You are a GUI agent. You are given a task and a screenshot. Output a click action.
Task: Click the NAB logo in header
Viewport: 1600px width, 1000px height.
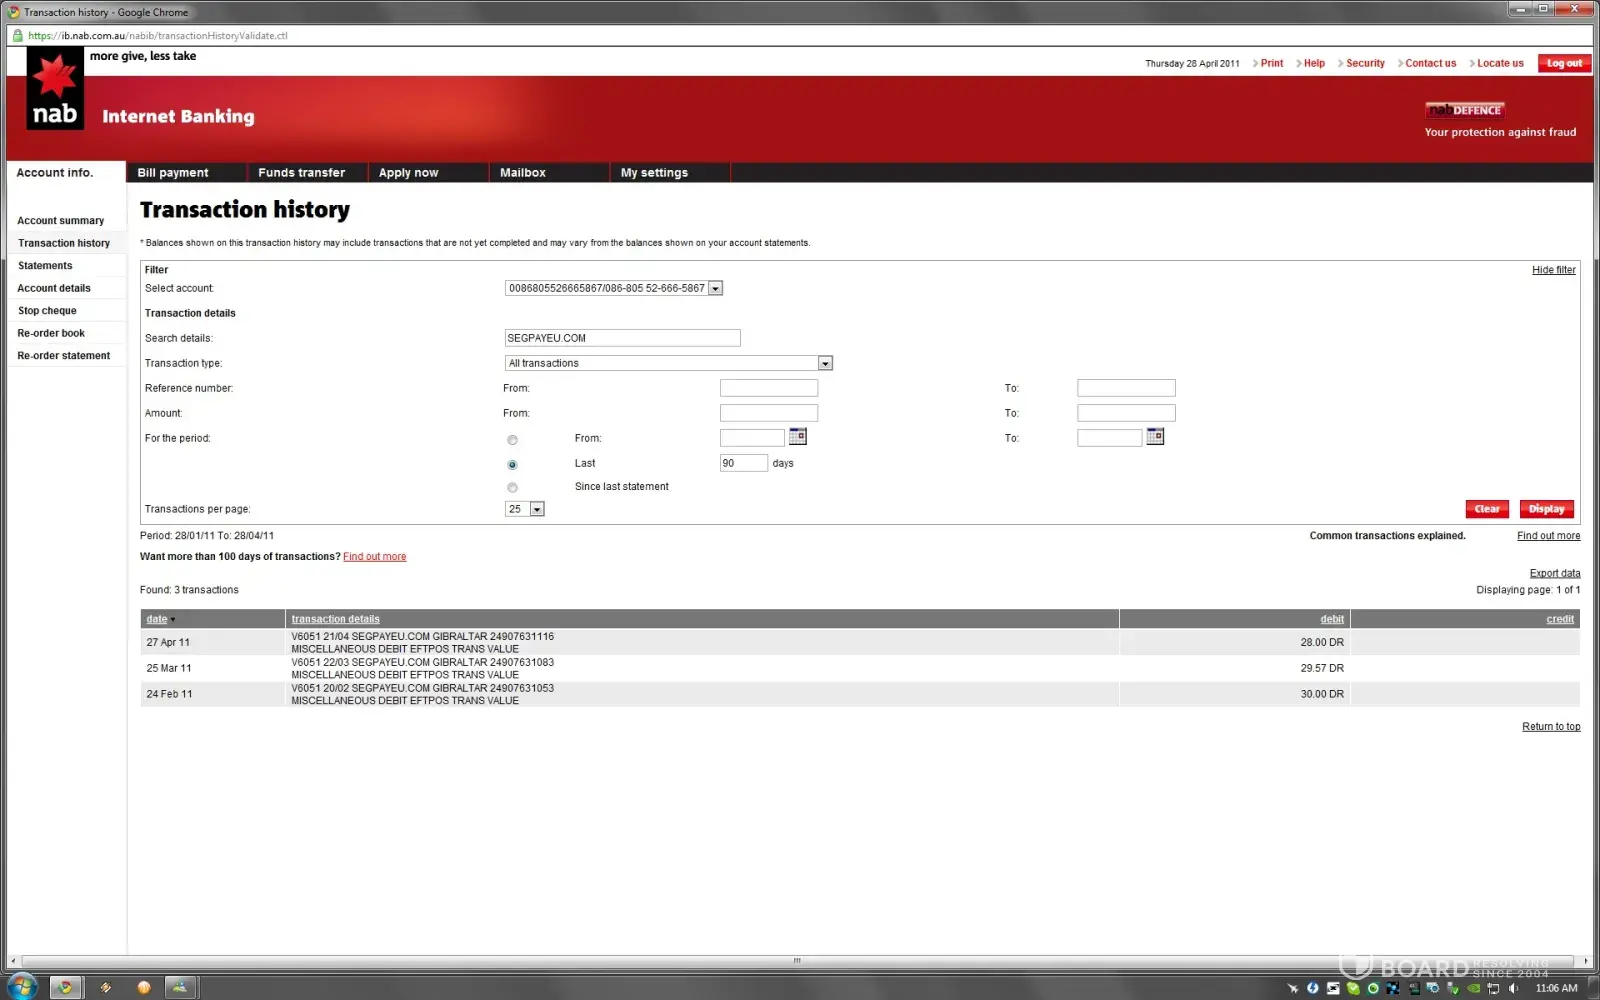(x=54, y=103)
